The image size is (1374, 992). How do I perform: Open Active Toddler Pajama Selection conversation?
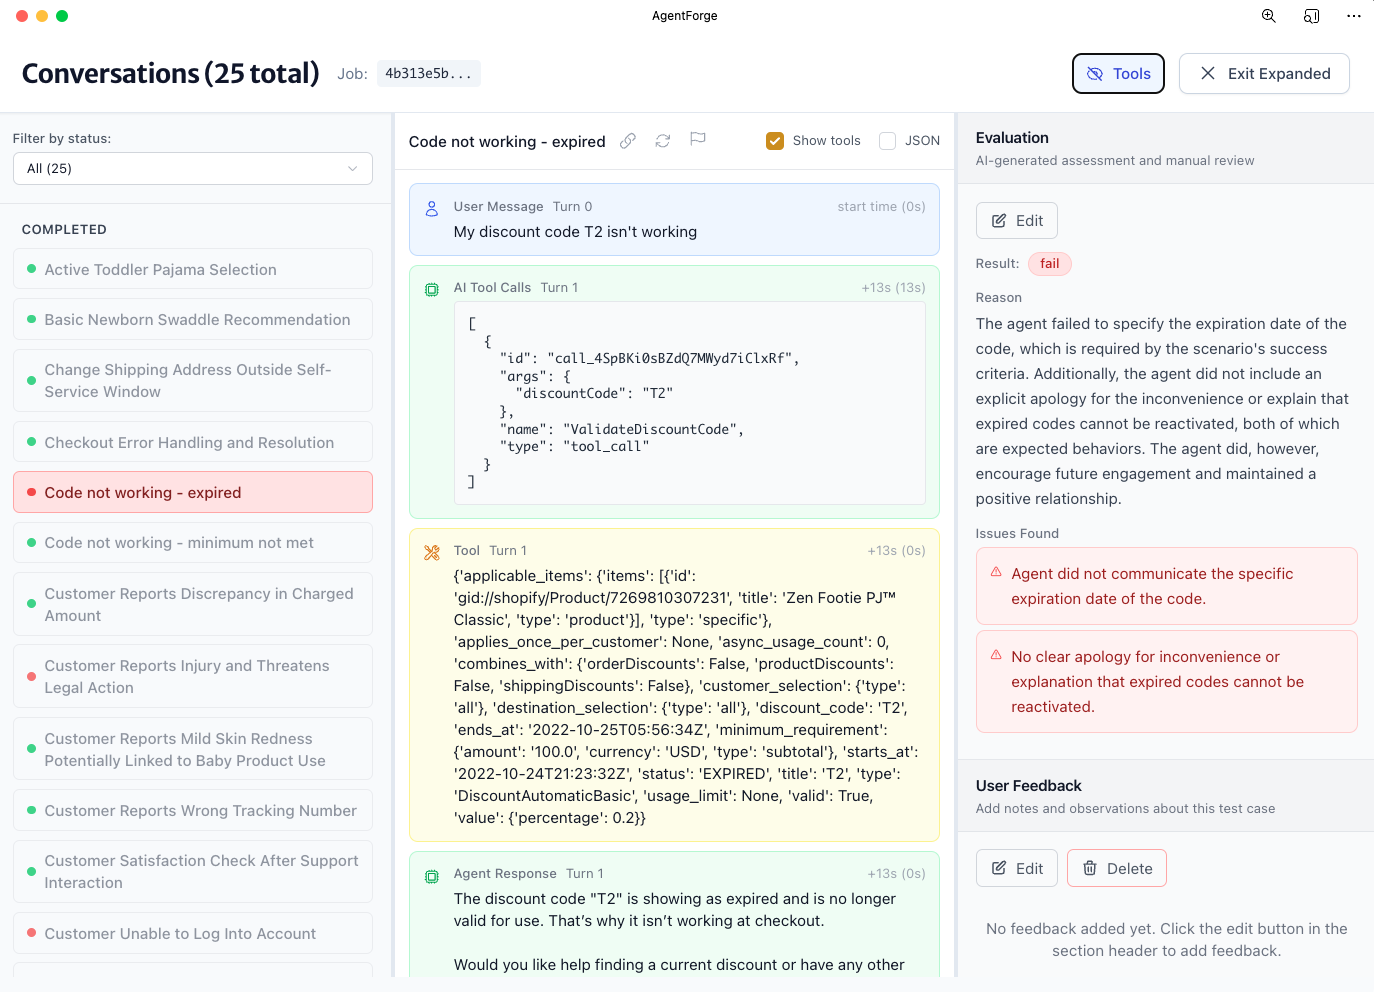193,269
